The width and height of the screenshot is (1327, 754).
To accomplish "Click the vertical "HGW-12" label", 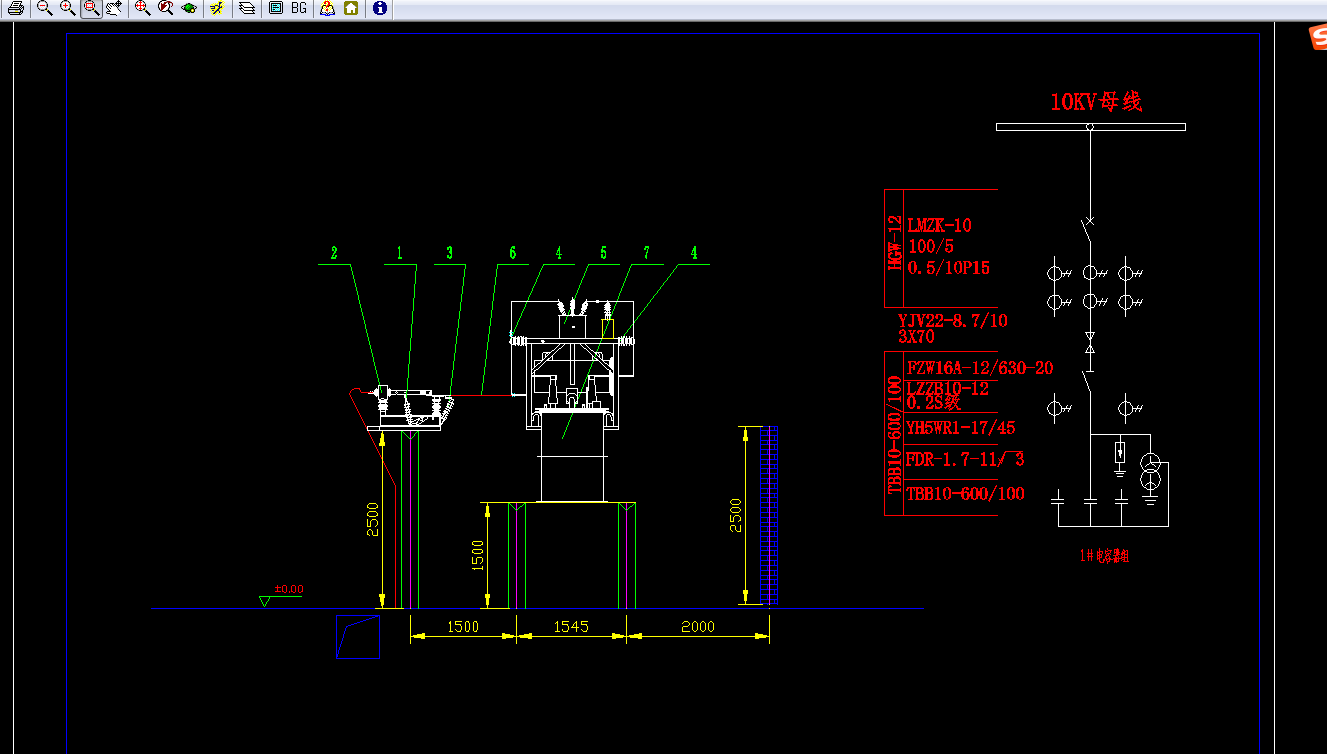I will coord(895,243).
